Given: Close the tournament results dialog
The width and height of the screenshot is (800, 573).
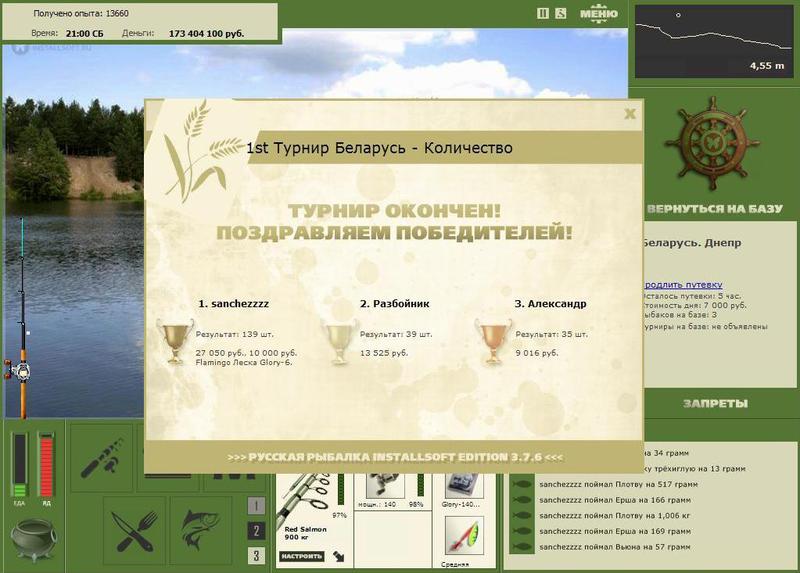Looking at the screenshot, I should [630, 114].
